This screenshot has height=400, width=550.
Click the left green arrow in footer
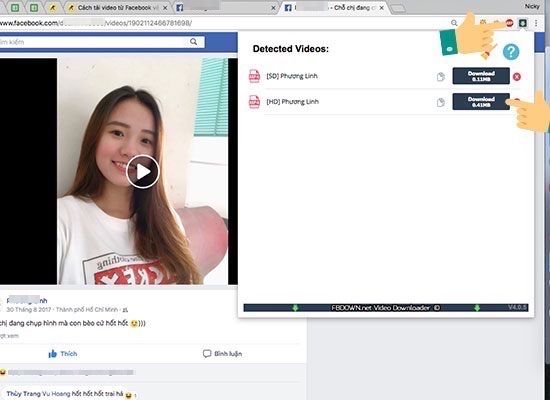(295, 308)
